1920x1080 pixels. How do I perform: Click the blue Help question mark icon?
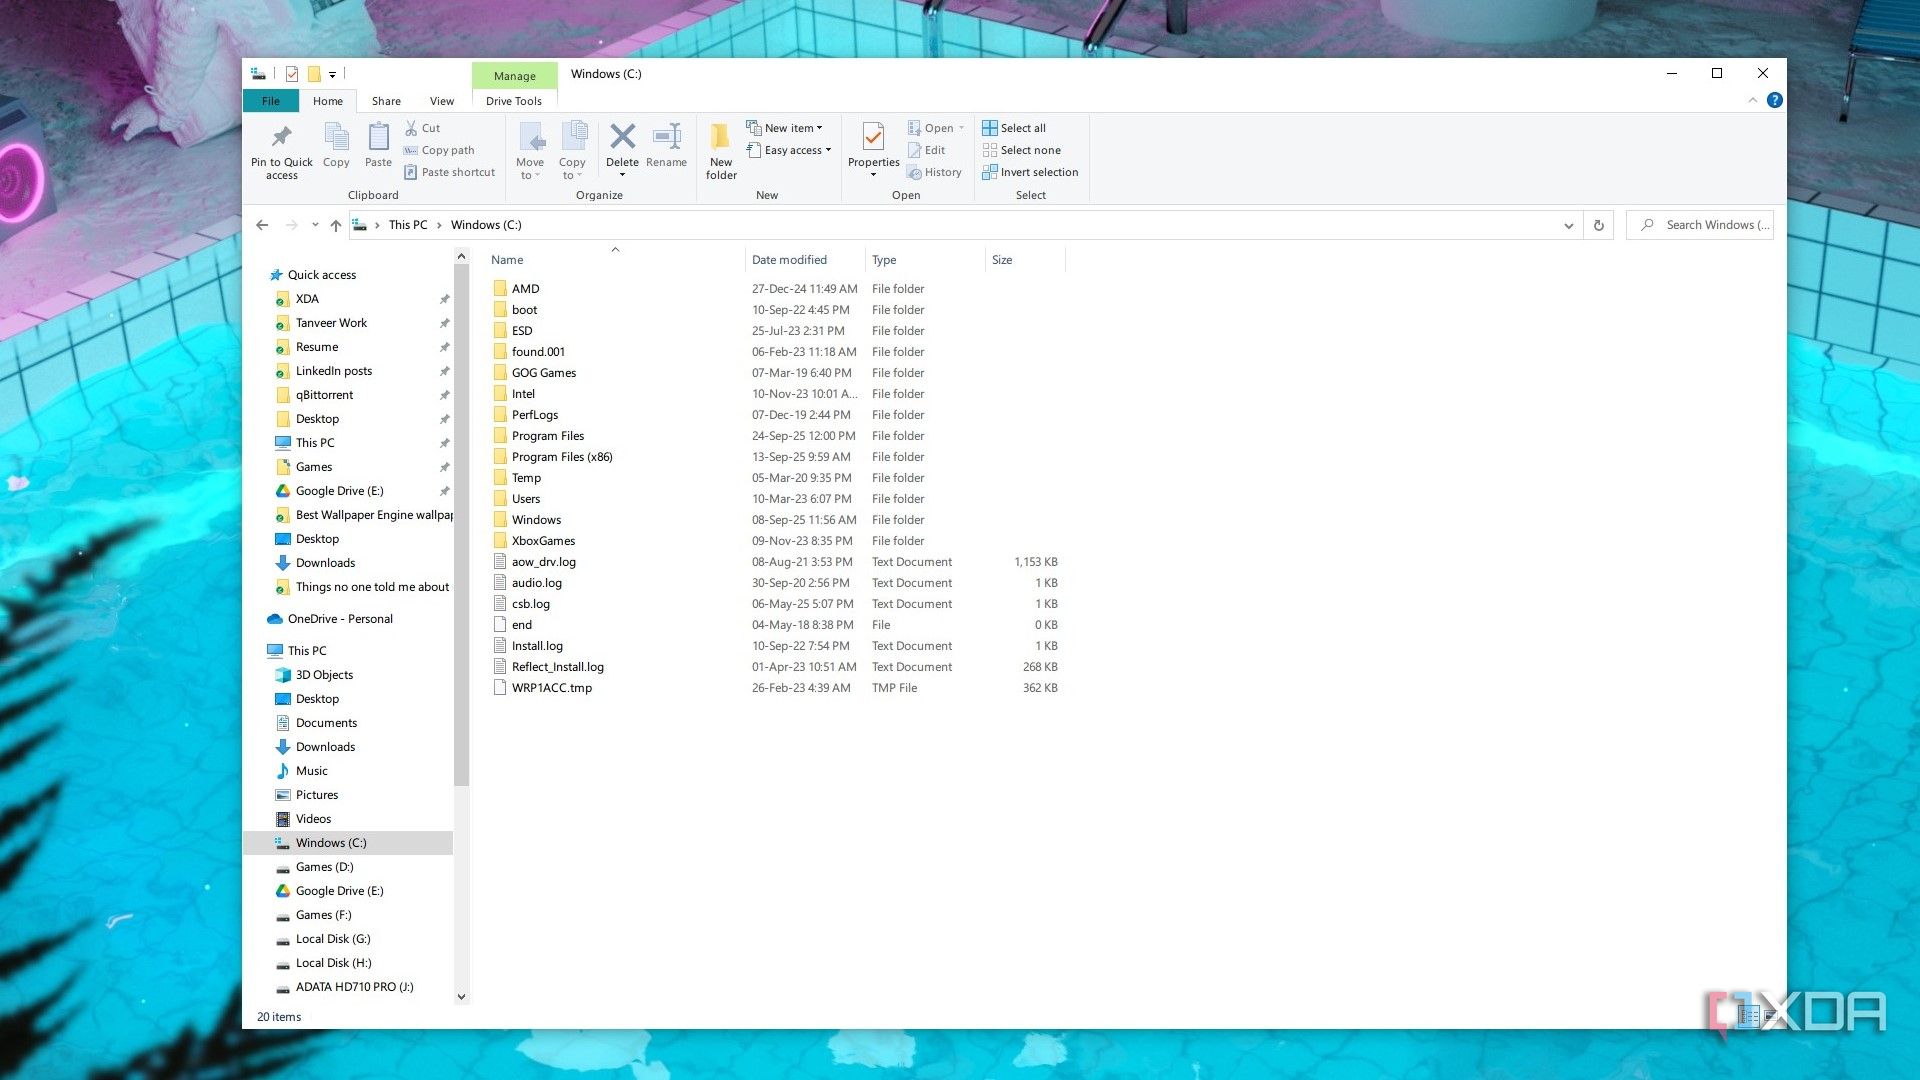pos(1774,100)
